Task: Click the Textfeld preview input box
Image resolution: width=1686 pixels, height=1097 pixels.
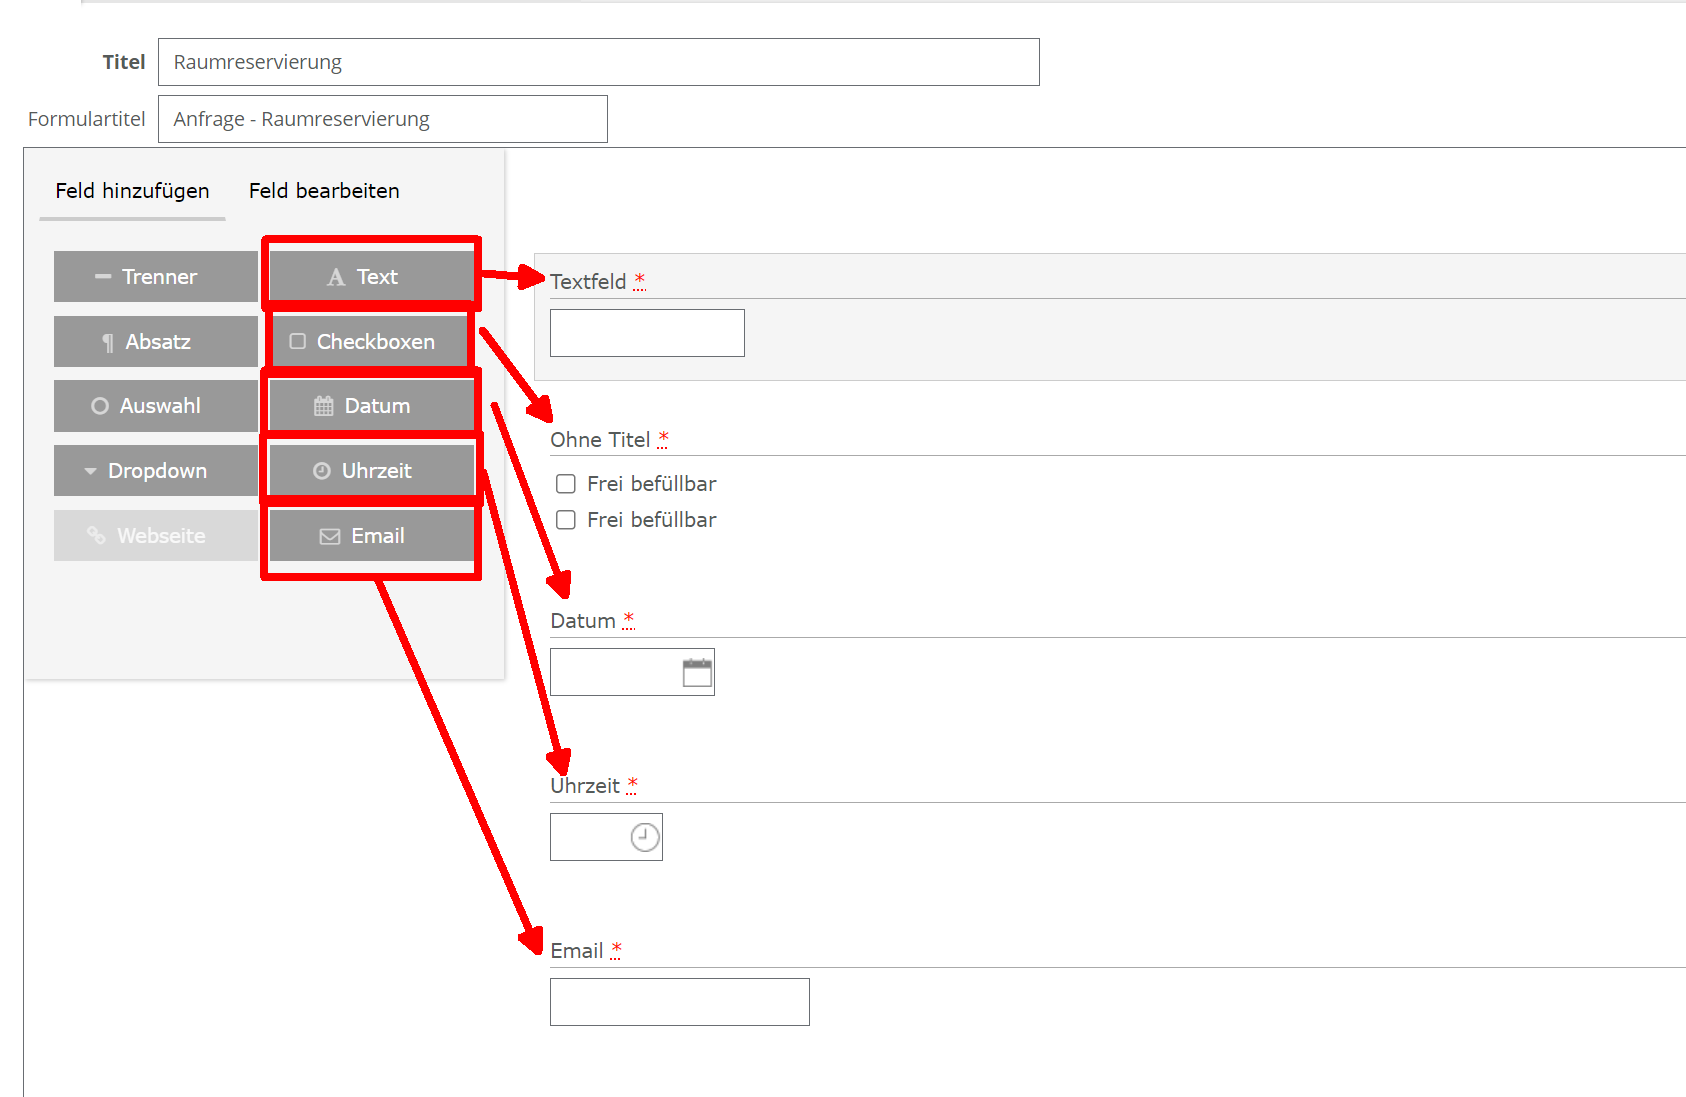Action: coord(647,333)
